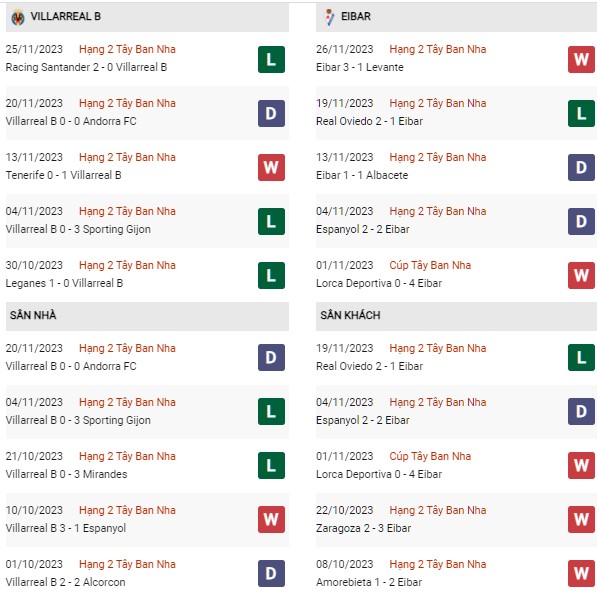Click the Eibar club crest icon
This screenshot has width=597, height=597.
(330, 17)
